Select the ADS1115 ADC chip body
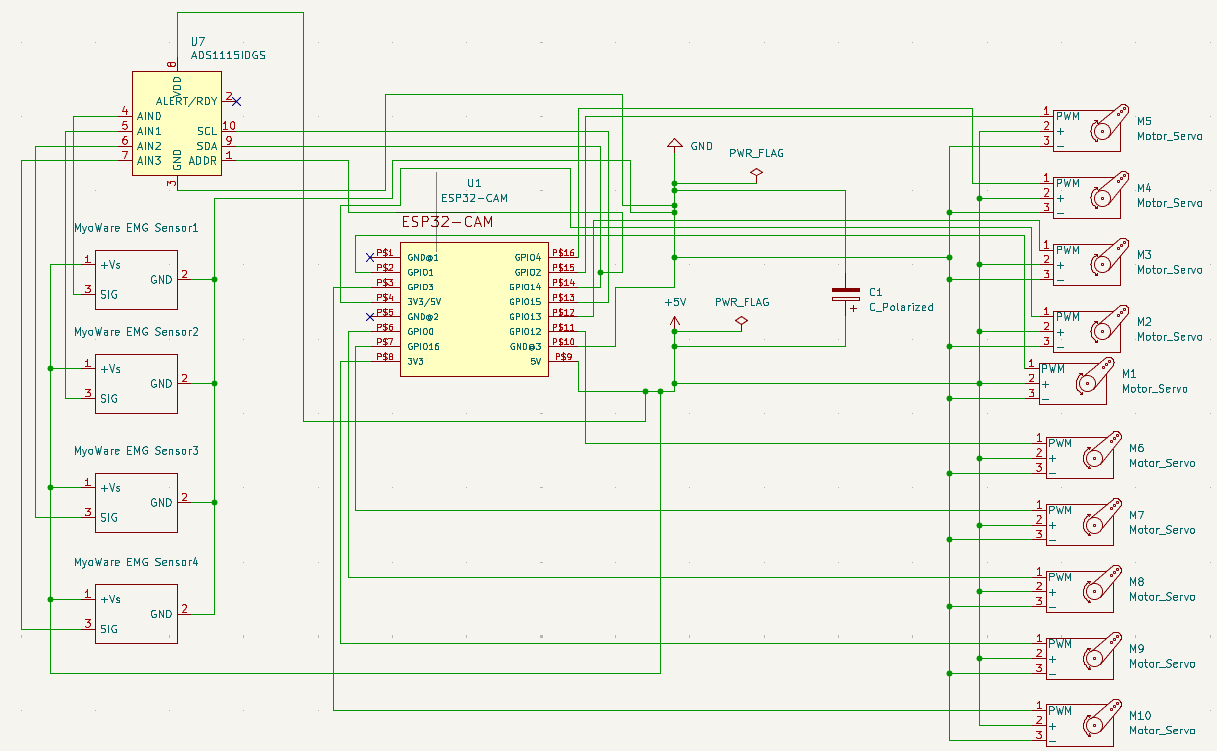Viewport: 1217px width, 751px height. 177,123
